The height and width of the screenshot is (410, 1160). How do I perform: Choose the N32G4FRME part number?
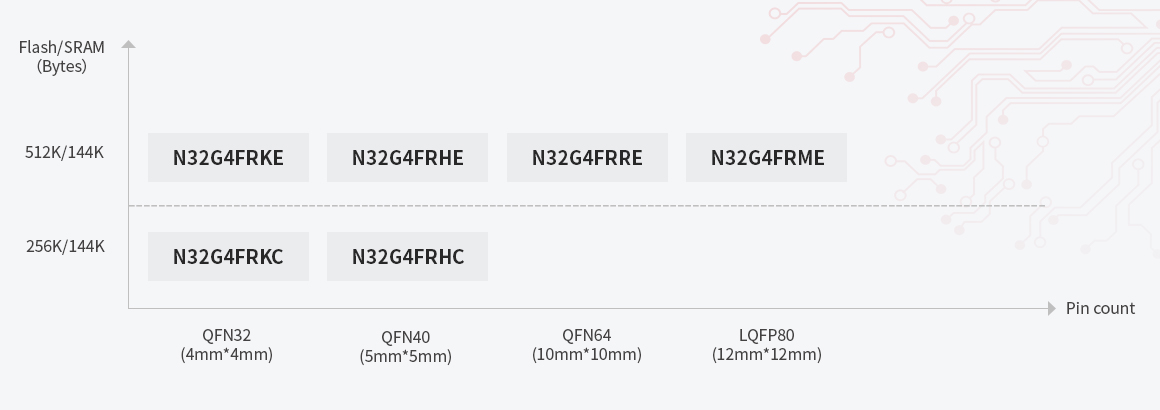[766, 158]
